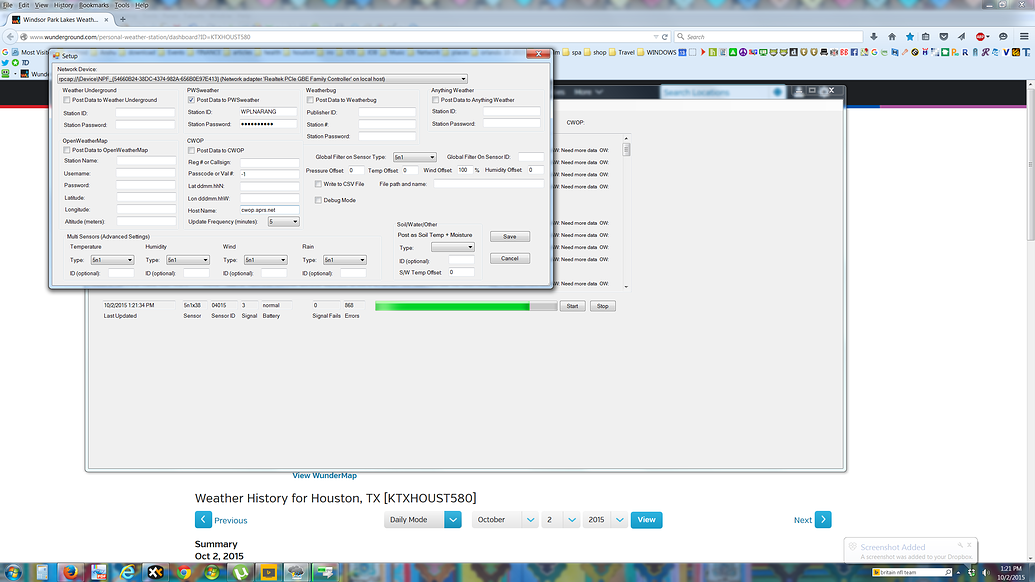Open uTorrent from taskbar
Screen dimensions: 1035x582
(x=240, y=572)
